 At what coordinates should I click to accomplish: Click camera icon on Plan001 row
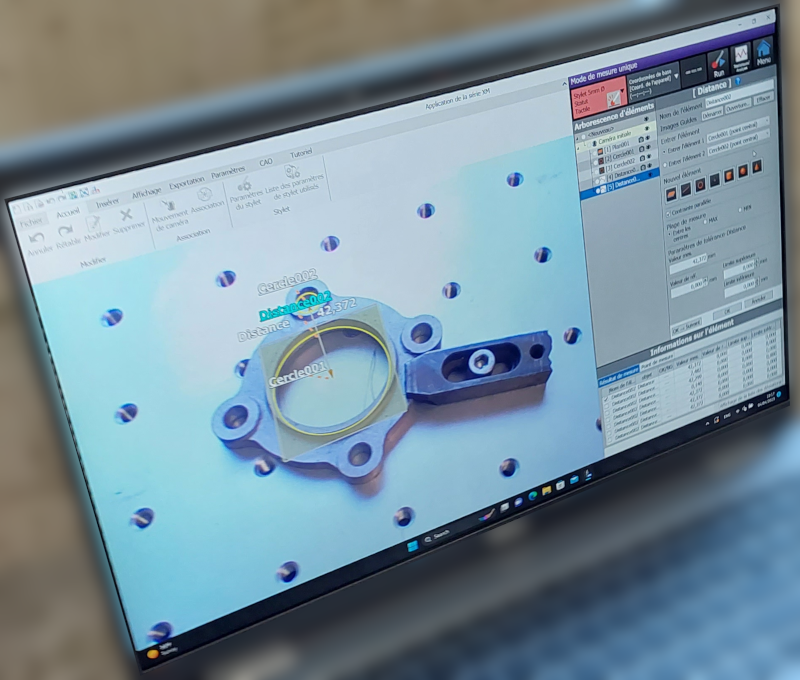point(641,140)
